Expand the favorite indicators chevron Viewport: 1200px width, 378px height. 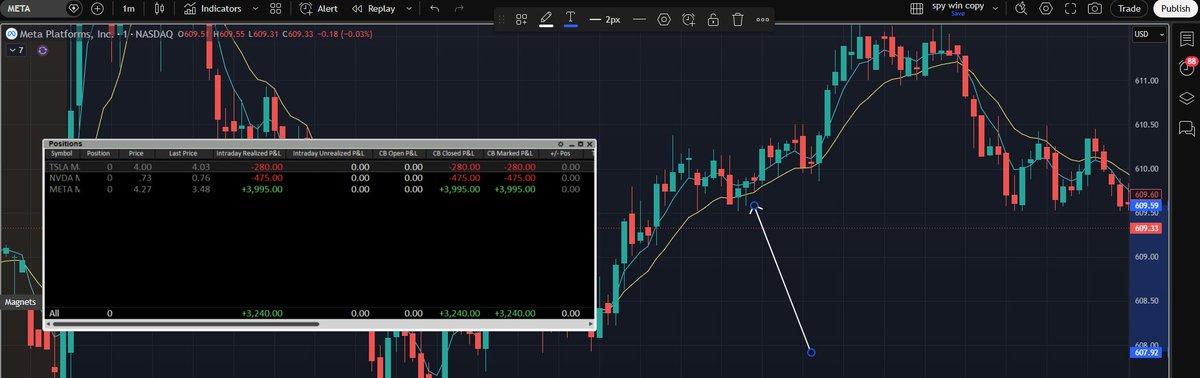(x=257, y=8)
